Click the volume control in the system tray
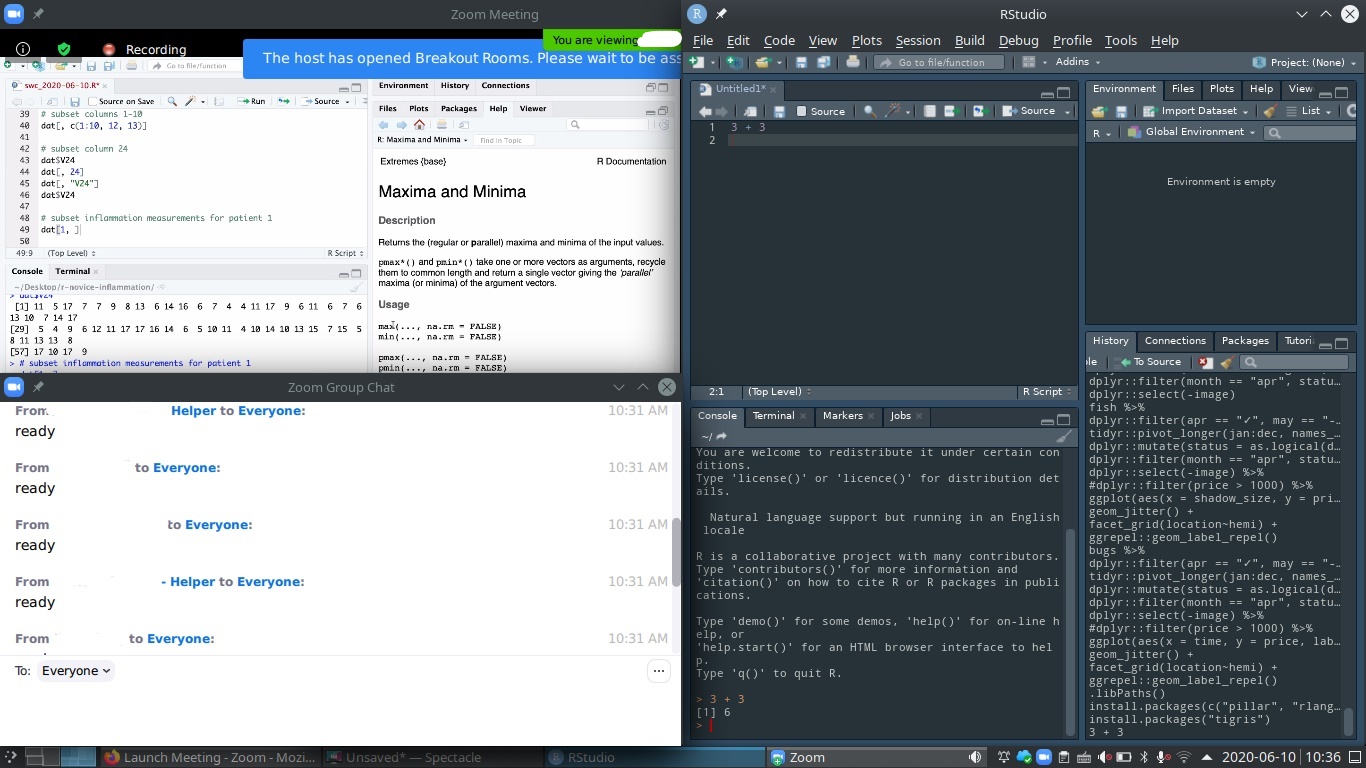1366x768 pixels. pyautogui.click(x=975, y=757)
